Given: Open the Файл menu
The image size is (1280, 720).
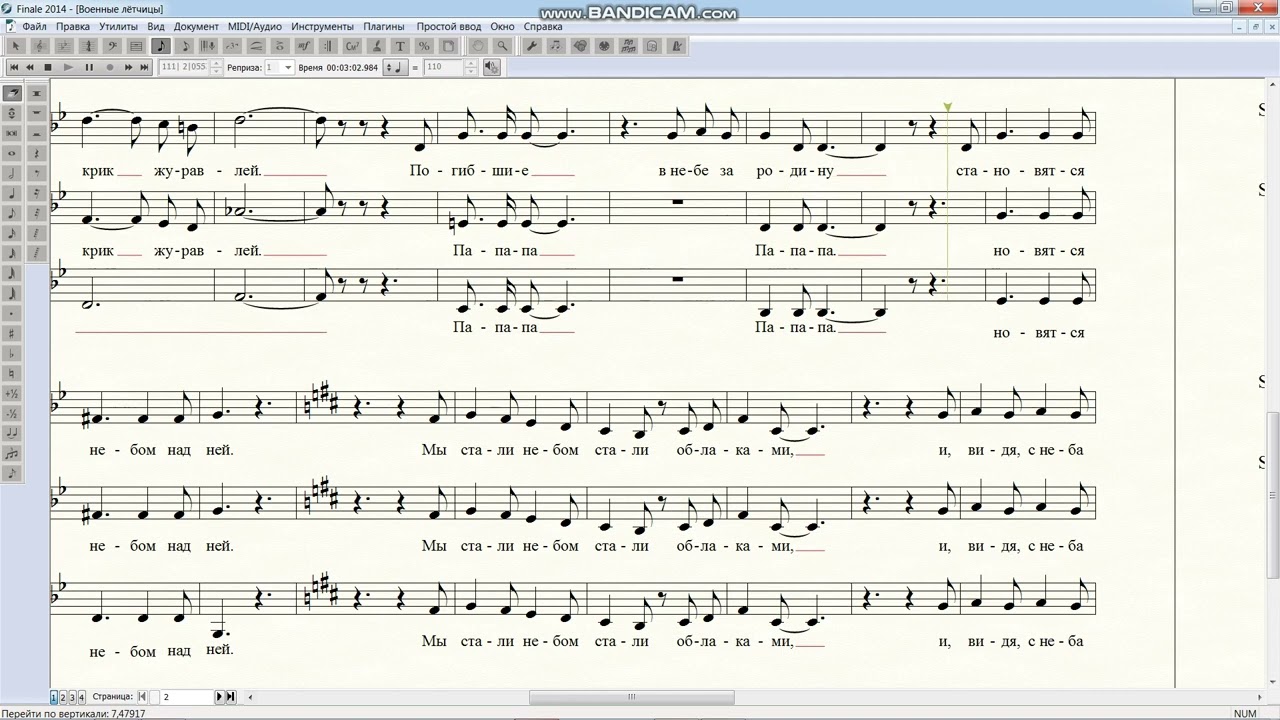Looking at the screenshot, I should [x=33, y=26].
